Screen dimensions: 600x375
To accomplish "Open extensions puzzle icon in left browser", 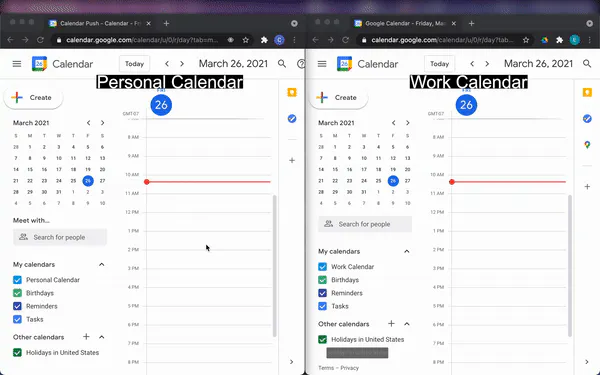I will [x=264, y=40].
